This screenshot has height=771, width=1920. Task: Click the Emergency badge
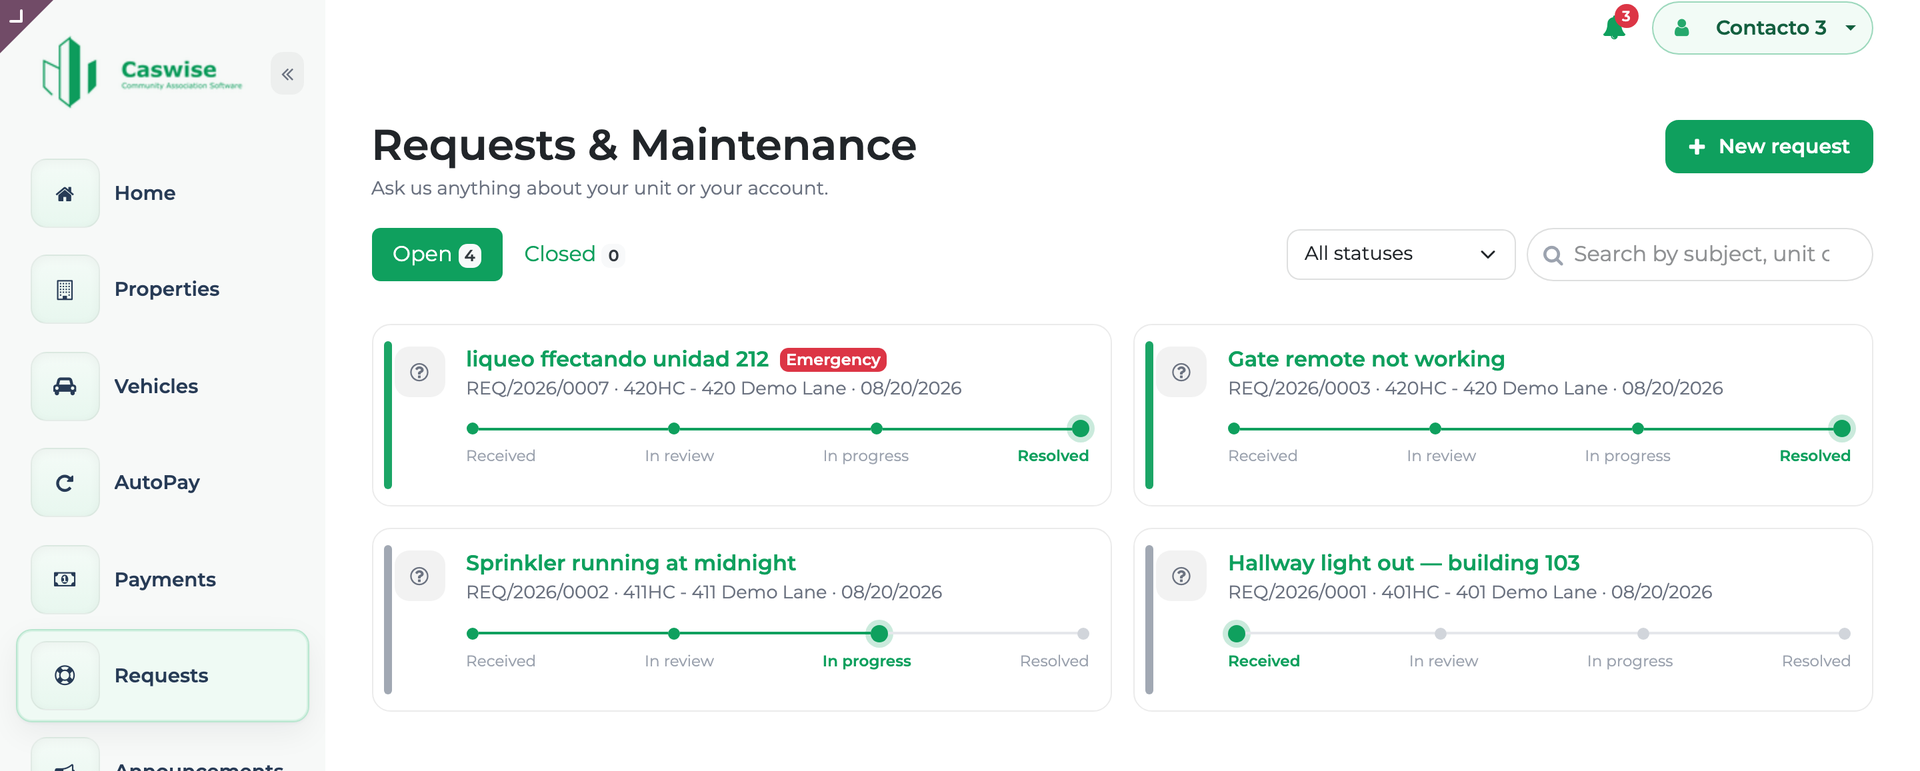833,359
